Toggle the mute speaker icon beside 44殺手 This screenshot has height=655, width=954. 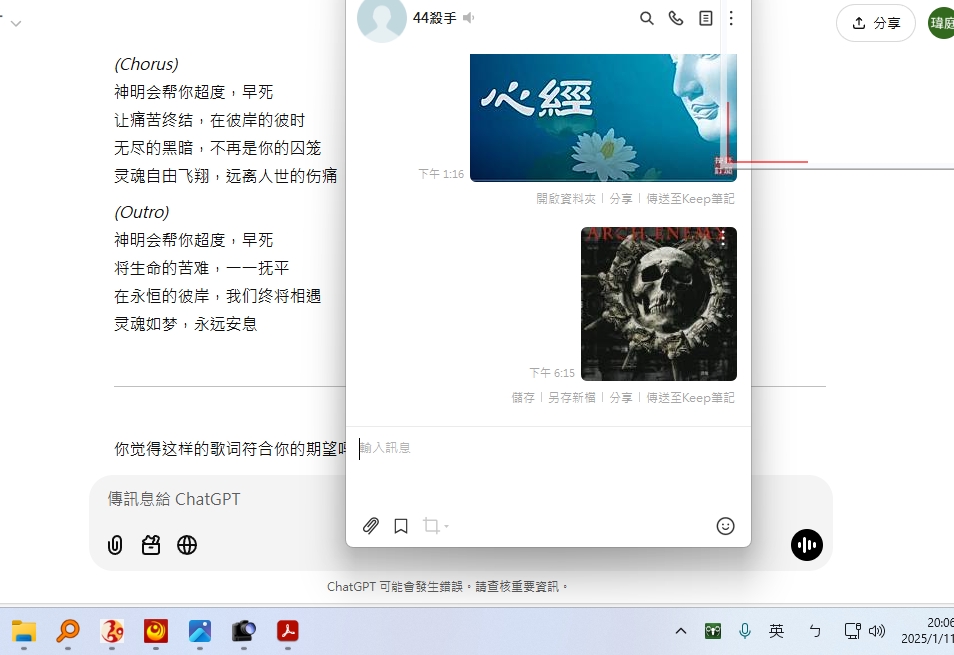pyautogui.click(x=468, y=18)
